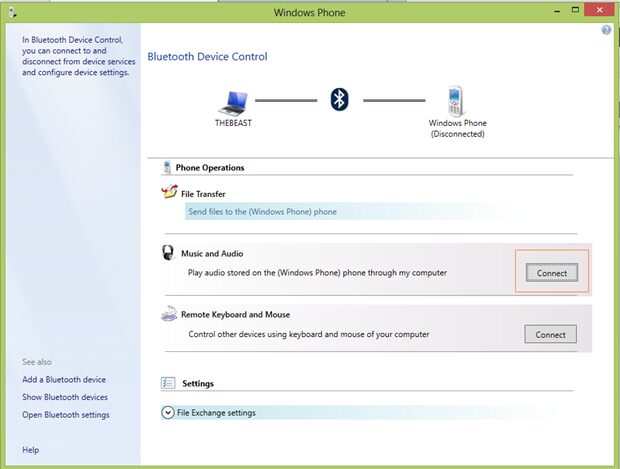
Task: Click the Windows Phone device icon
Action: (456, 100)
